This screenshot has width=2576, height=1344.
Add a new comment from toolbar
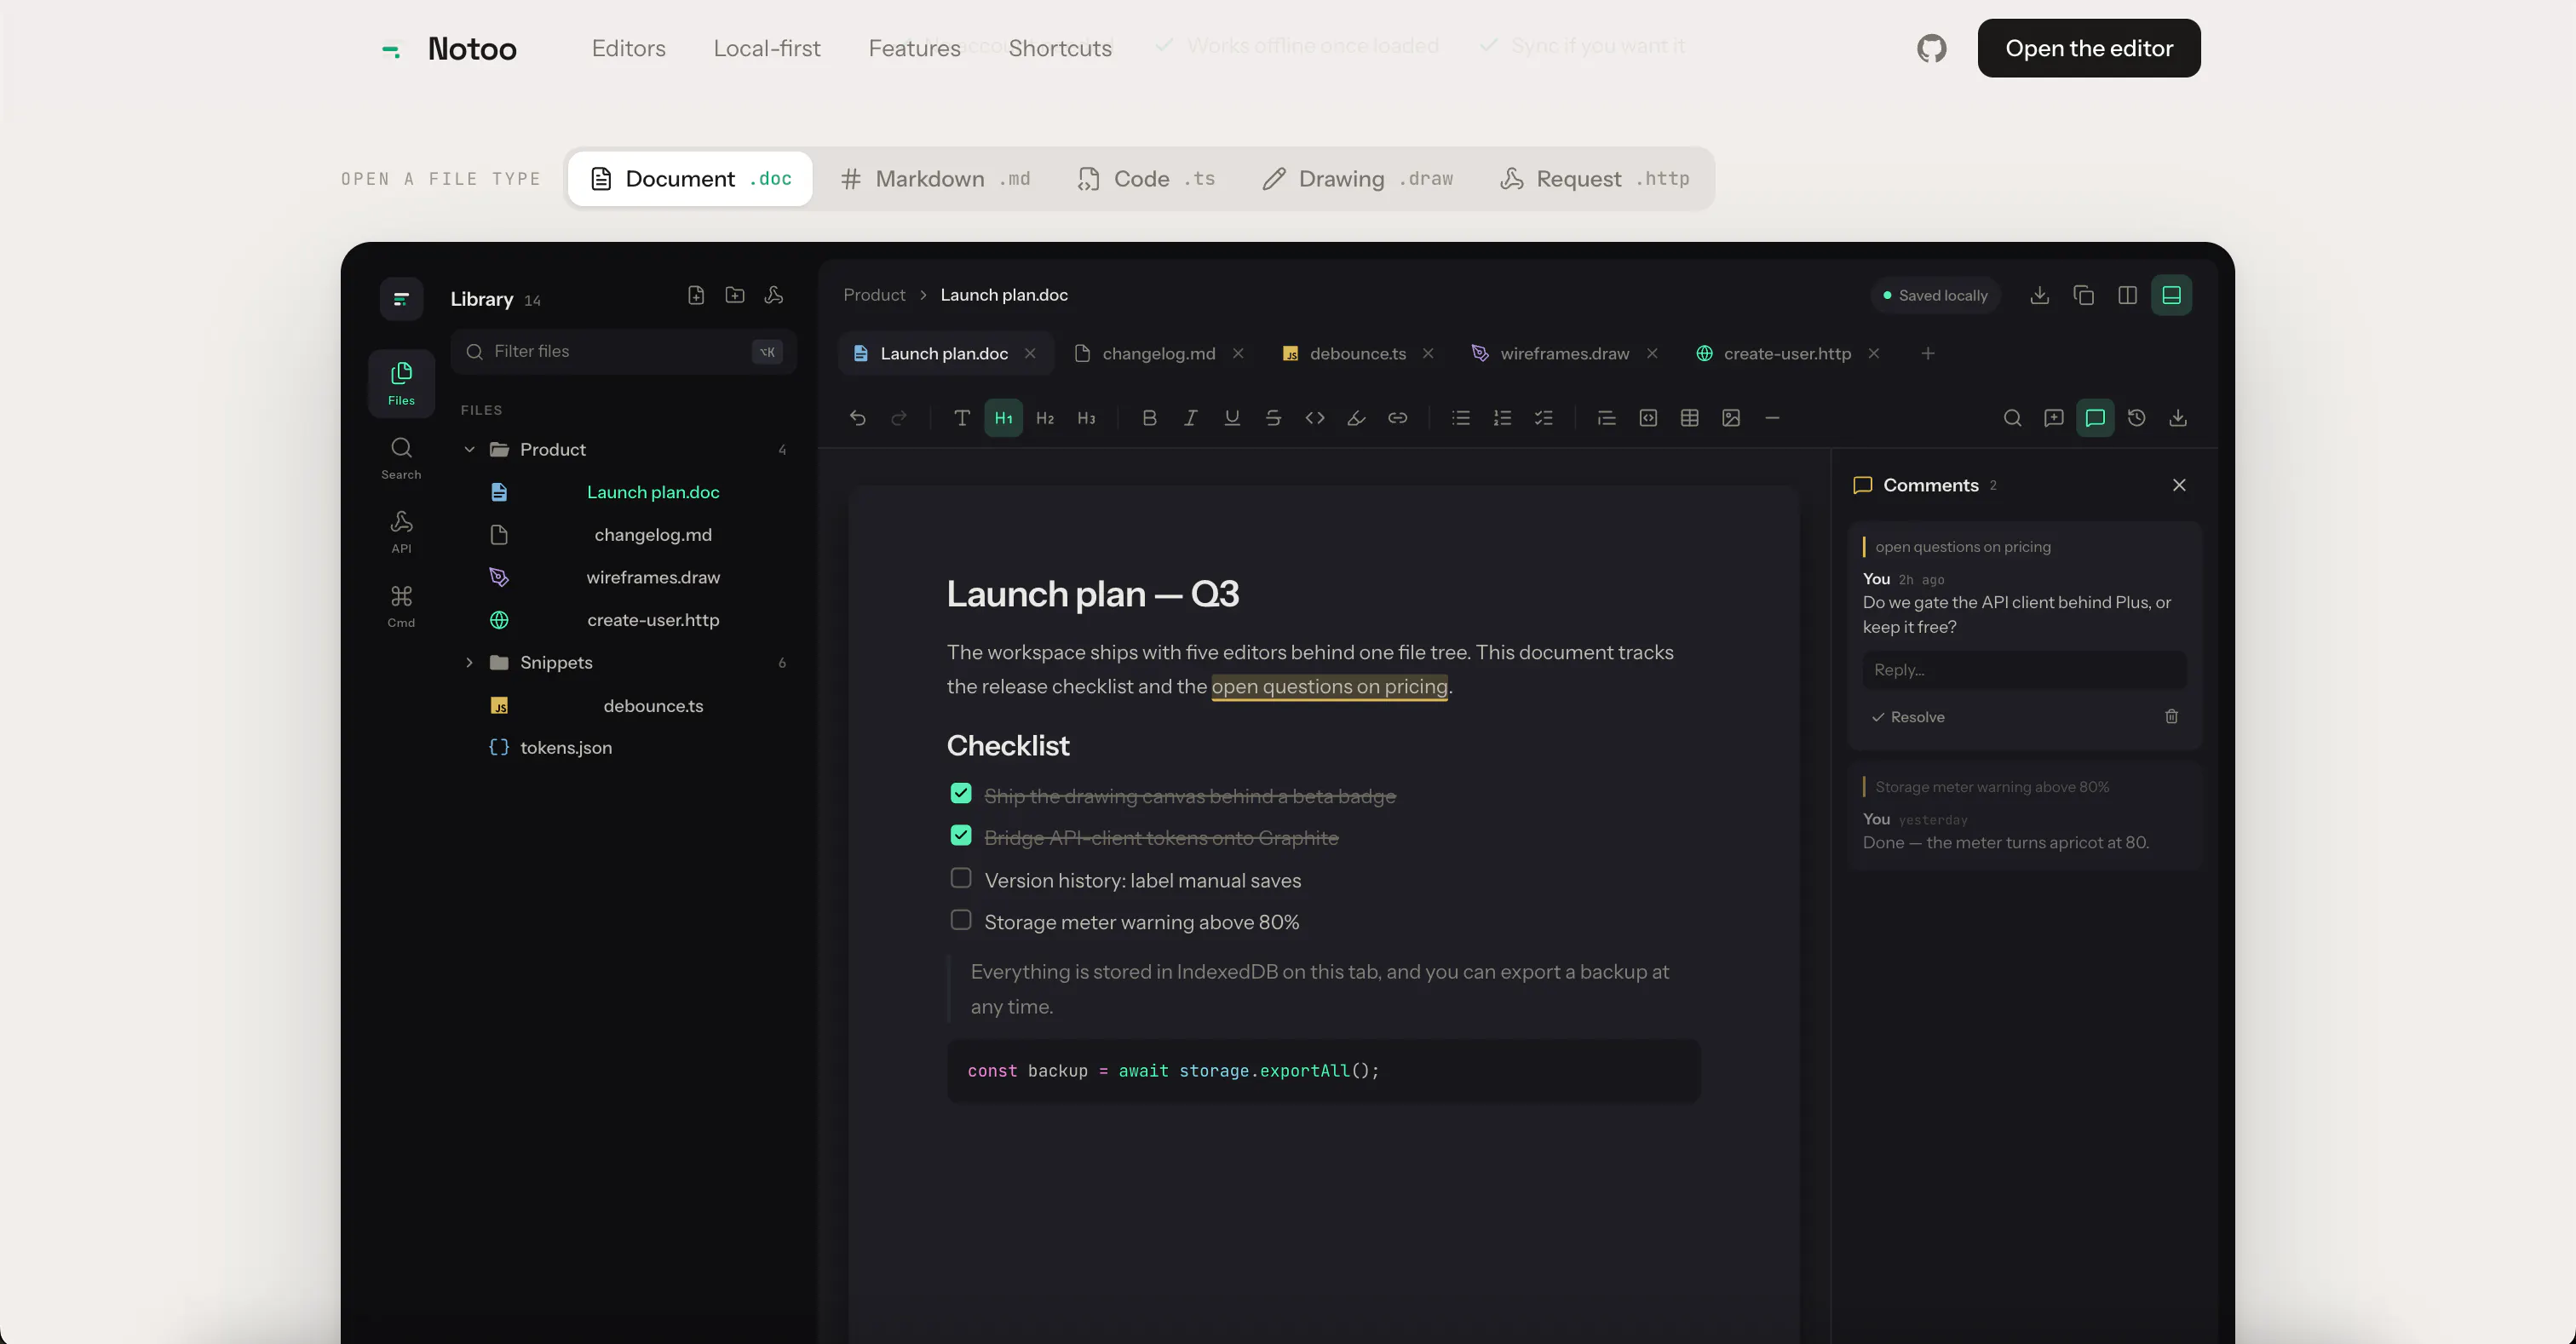point(2054,418)
